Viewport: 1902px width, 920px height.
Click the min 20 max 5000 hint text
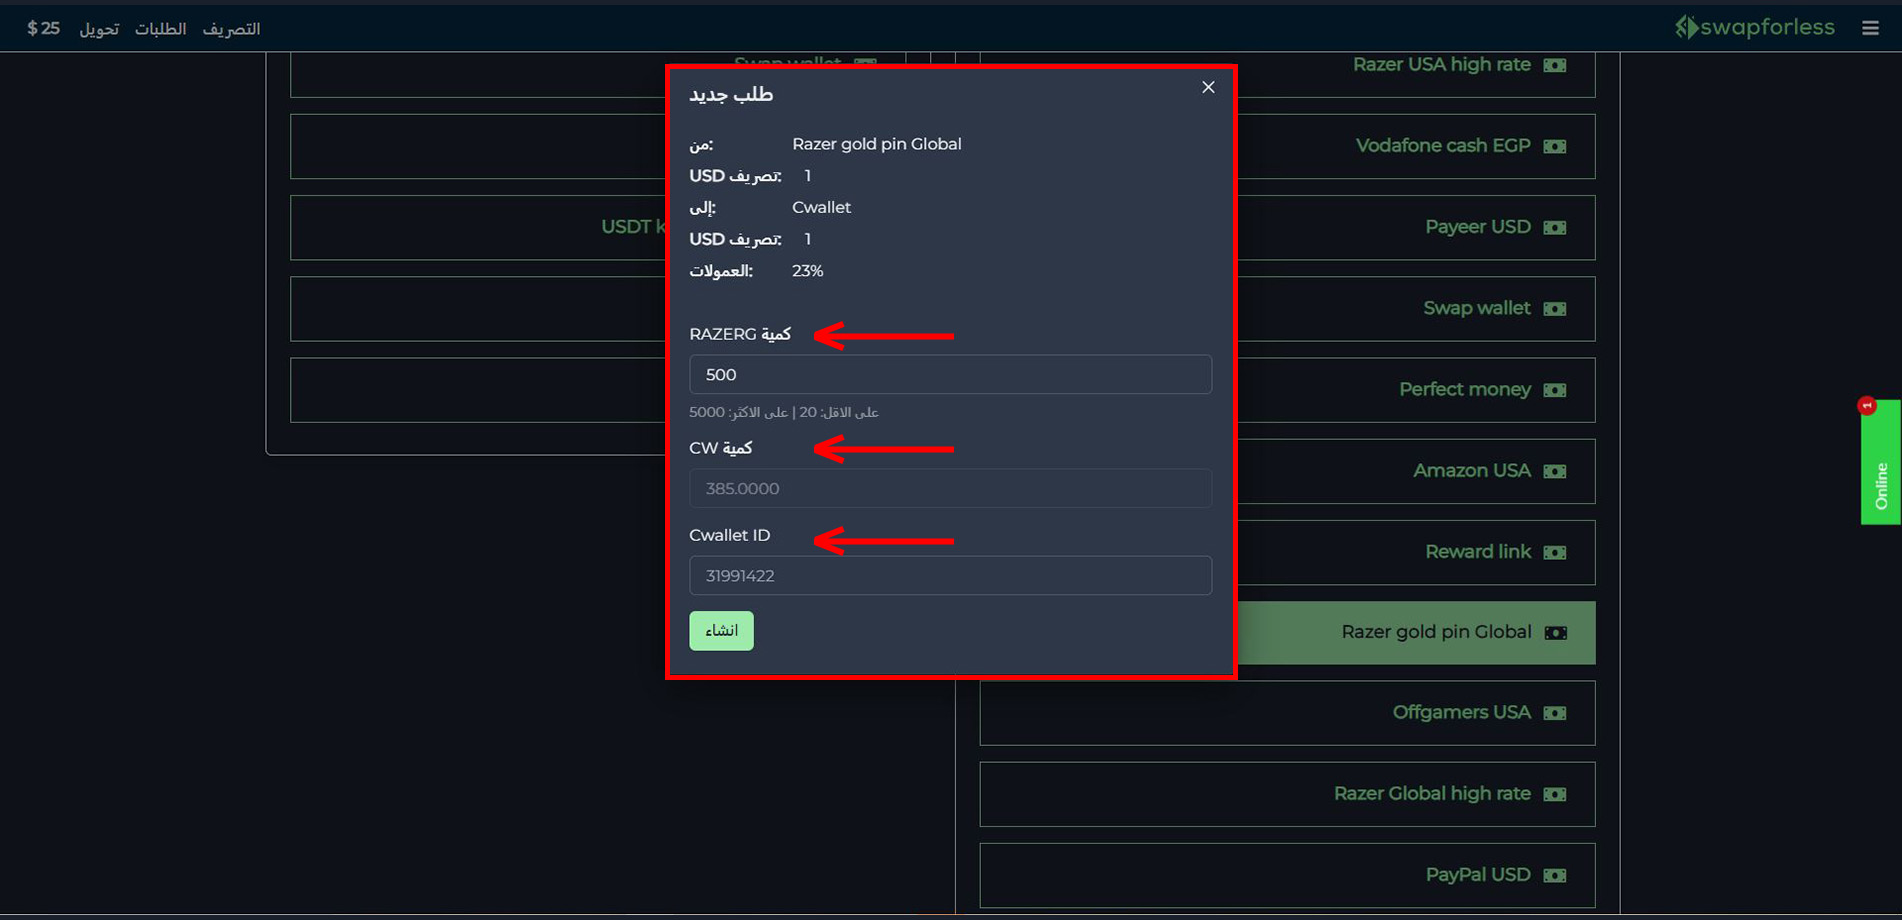[x=784, y=412]
